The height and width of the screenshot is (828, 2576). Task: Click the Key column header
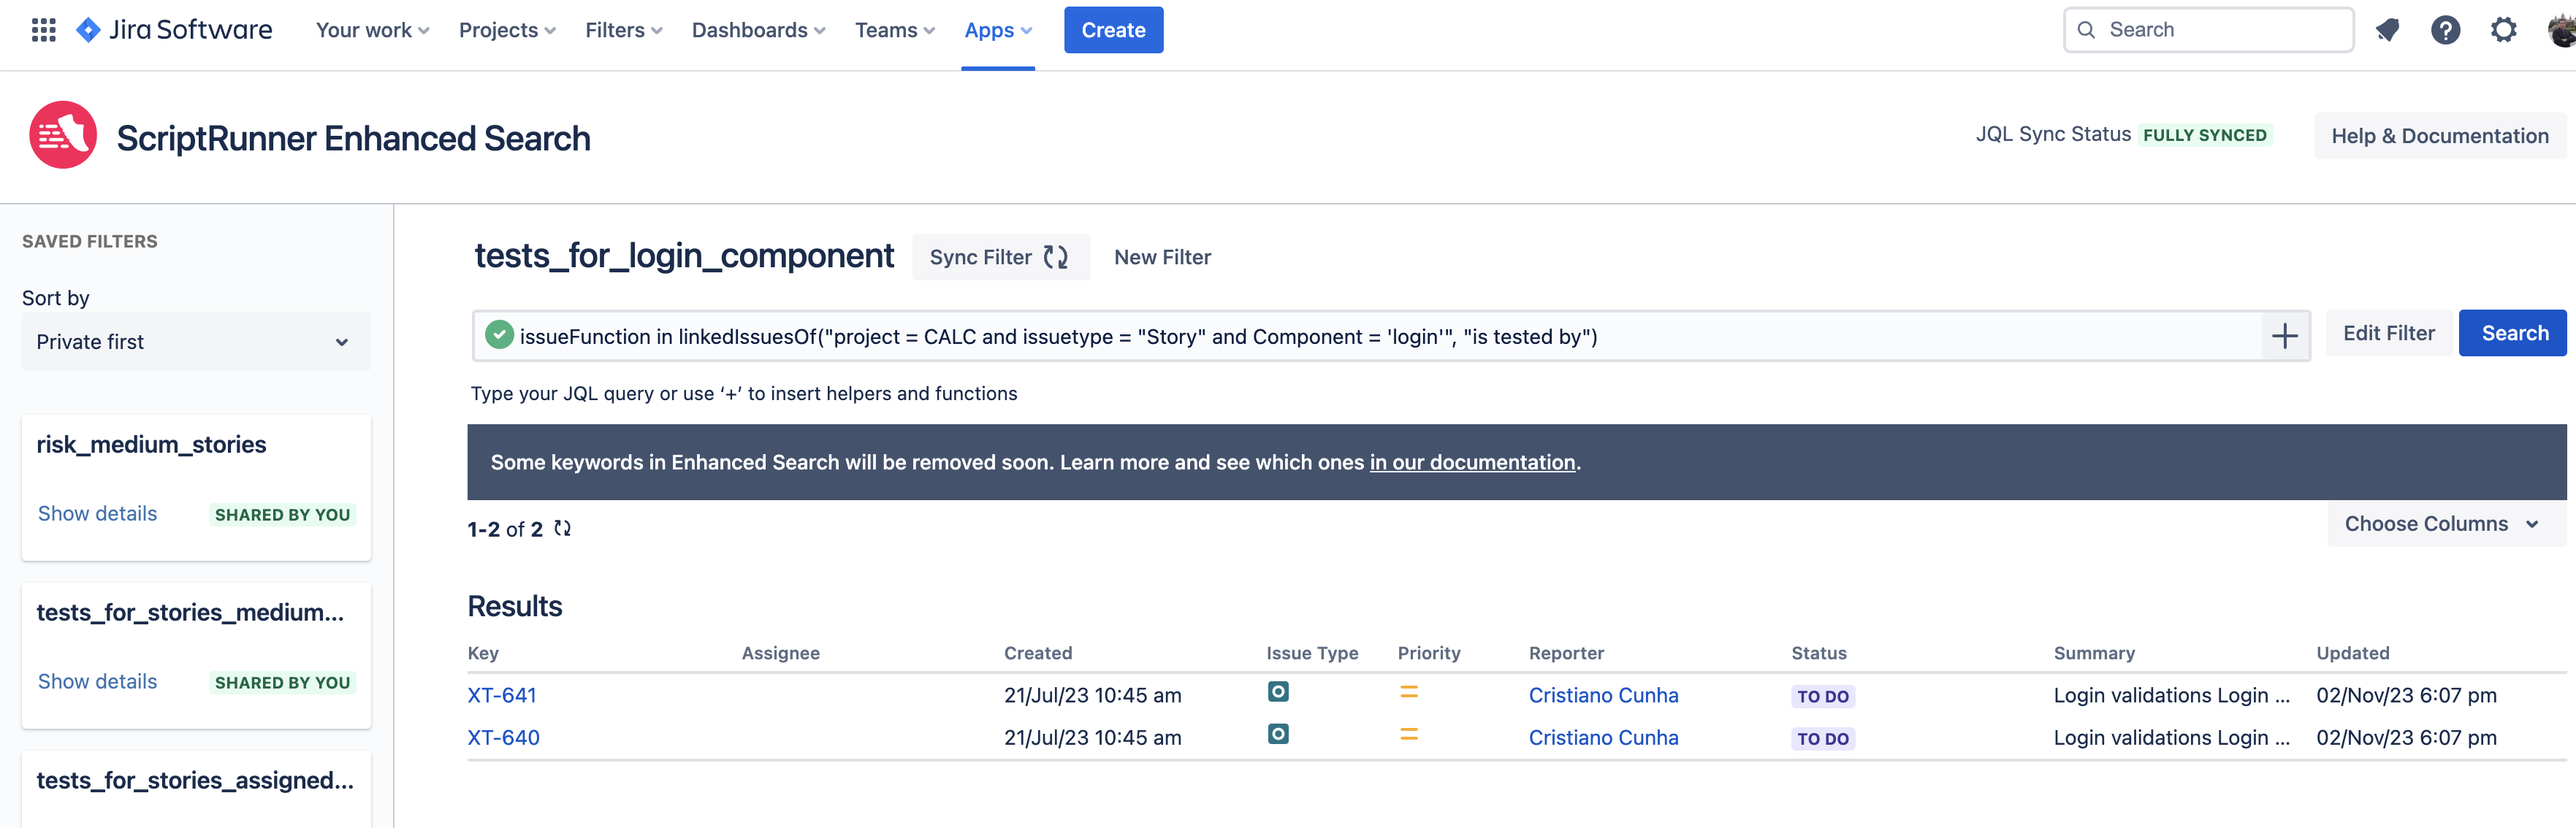483,653
